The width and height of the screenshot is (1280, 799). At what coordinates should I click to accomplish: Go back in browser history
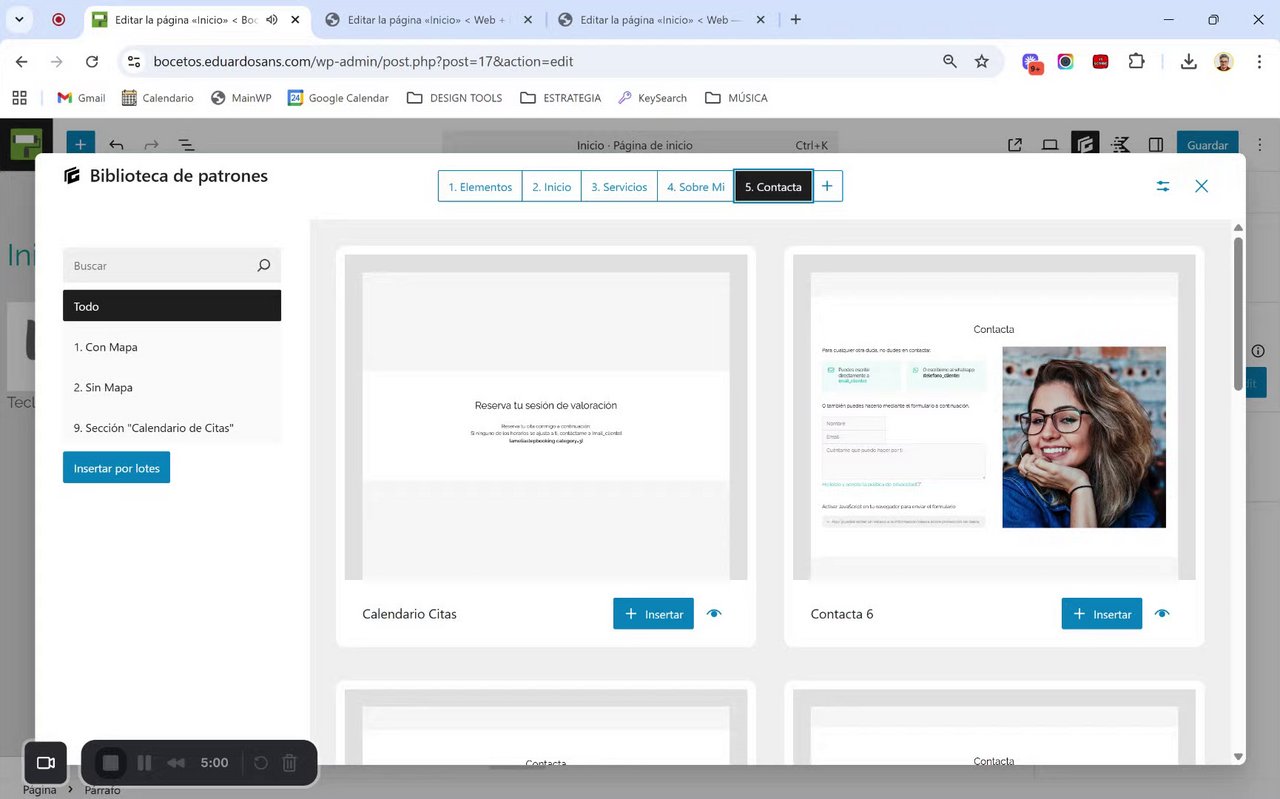[22, 62]
